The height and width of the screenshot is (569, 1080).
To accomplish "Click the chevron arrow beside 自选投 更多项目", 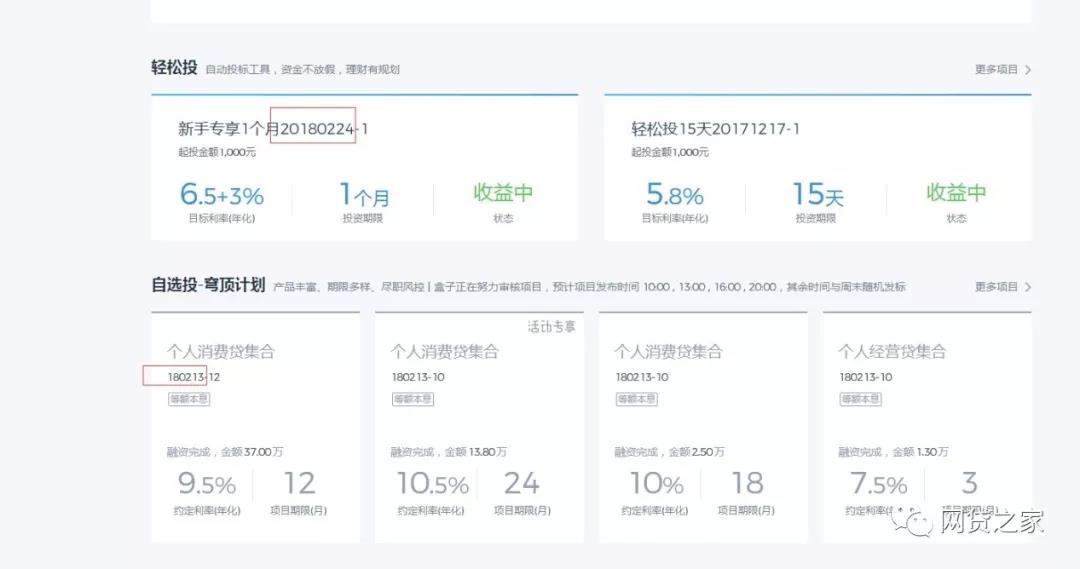I will [x=1028, y=287].
